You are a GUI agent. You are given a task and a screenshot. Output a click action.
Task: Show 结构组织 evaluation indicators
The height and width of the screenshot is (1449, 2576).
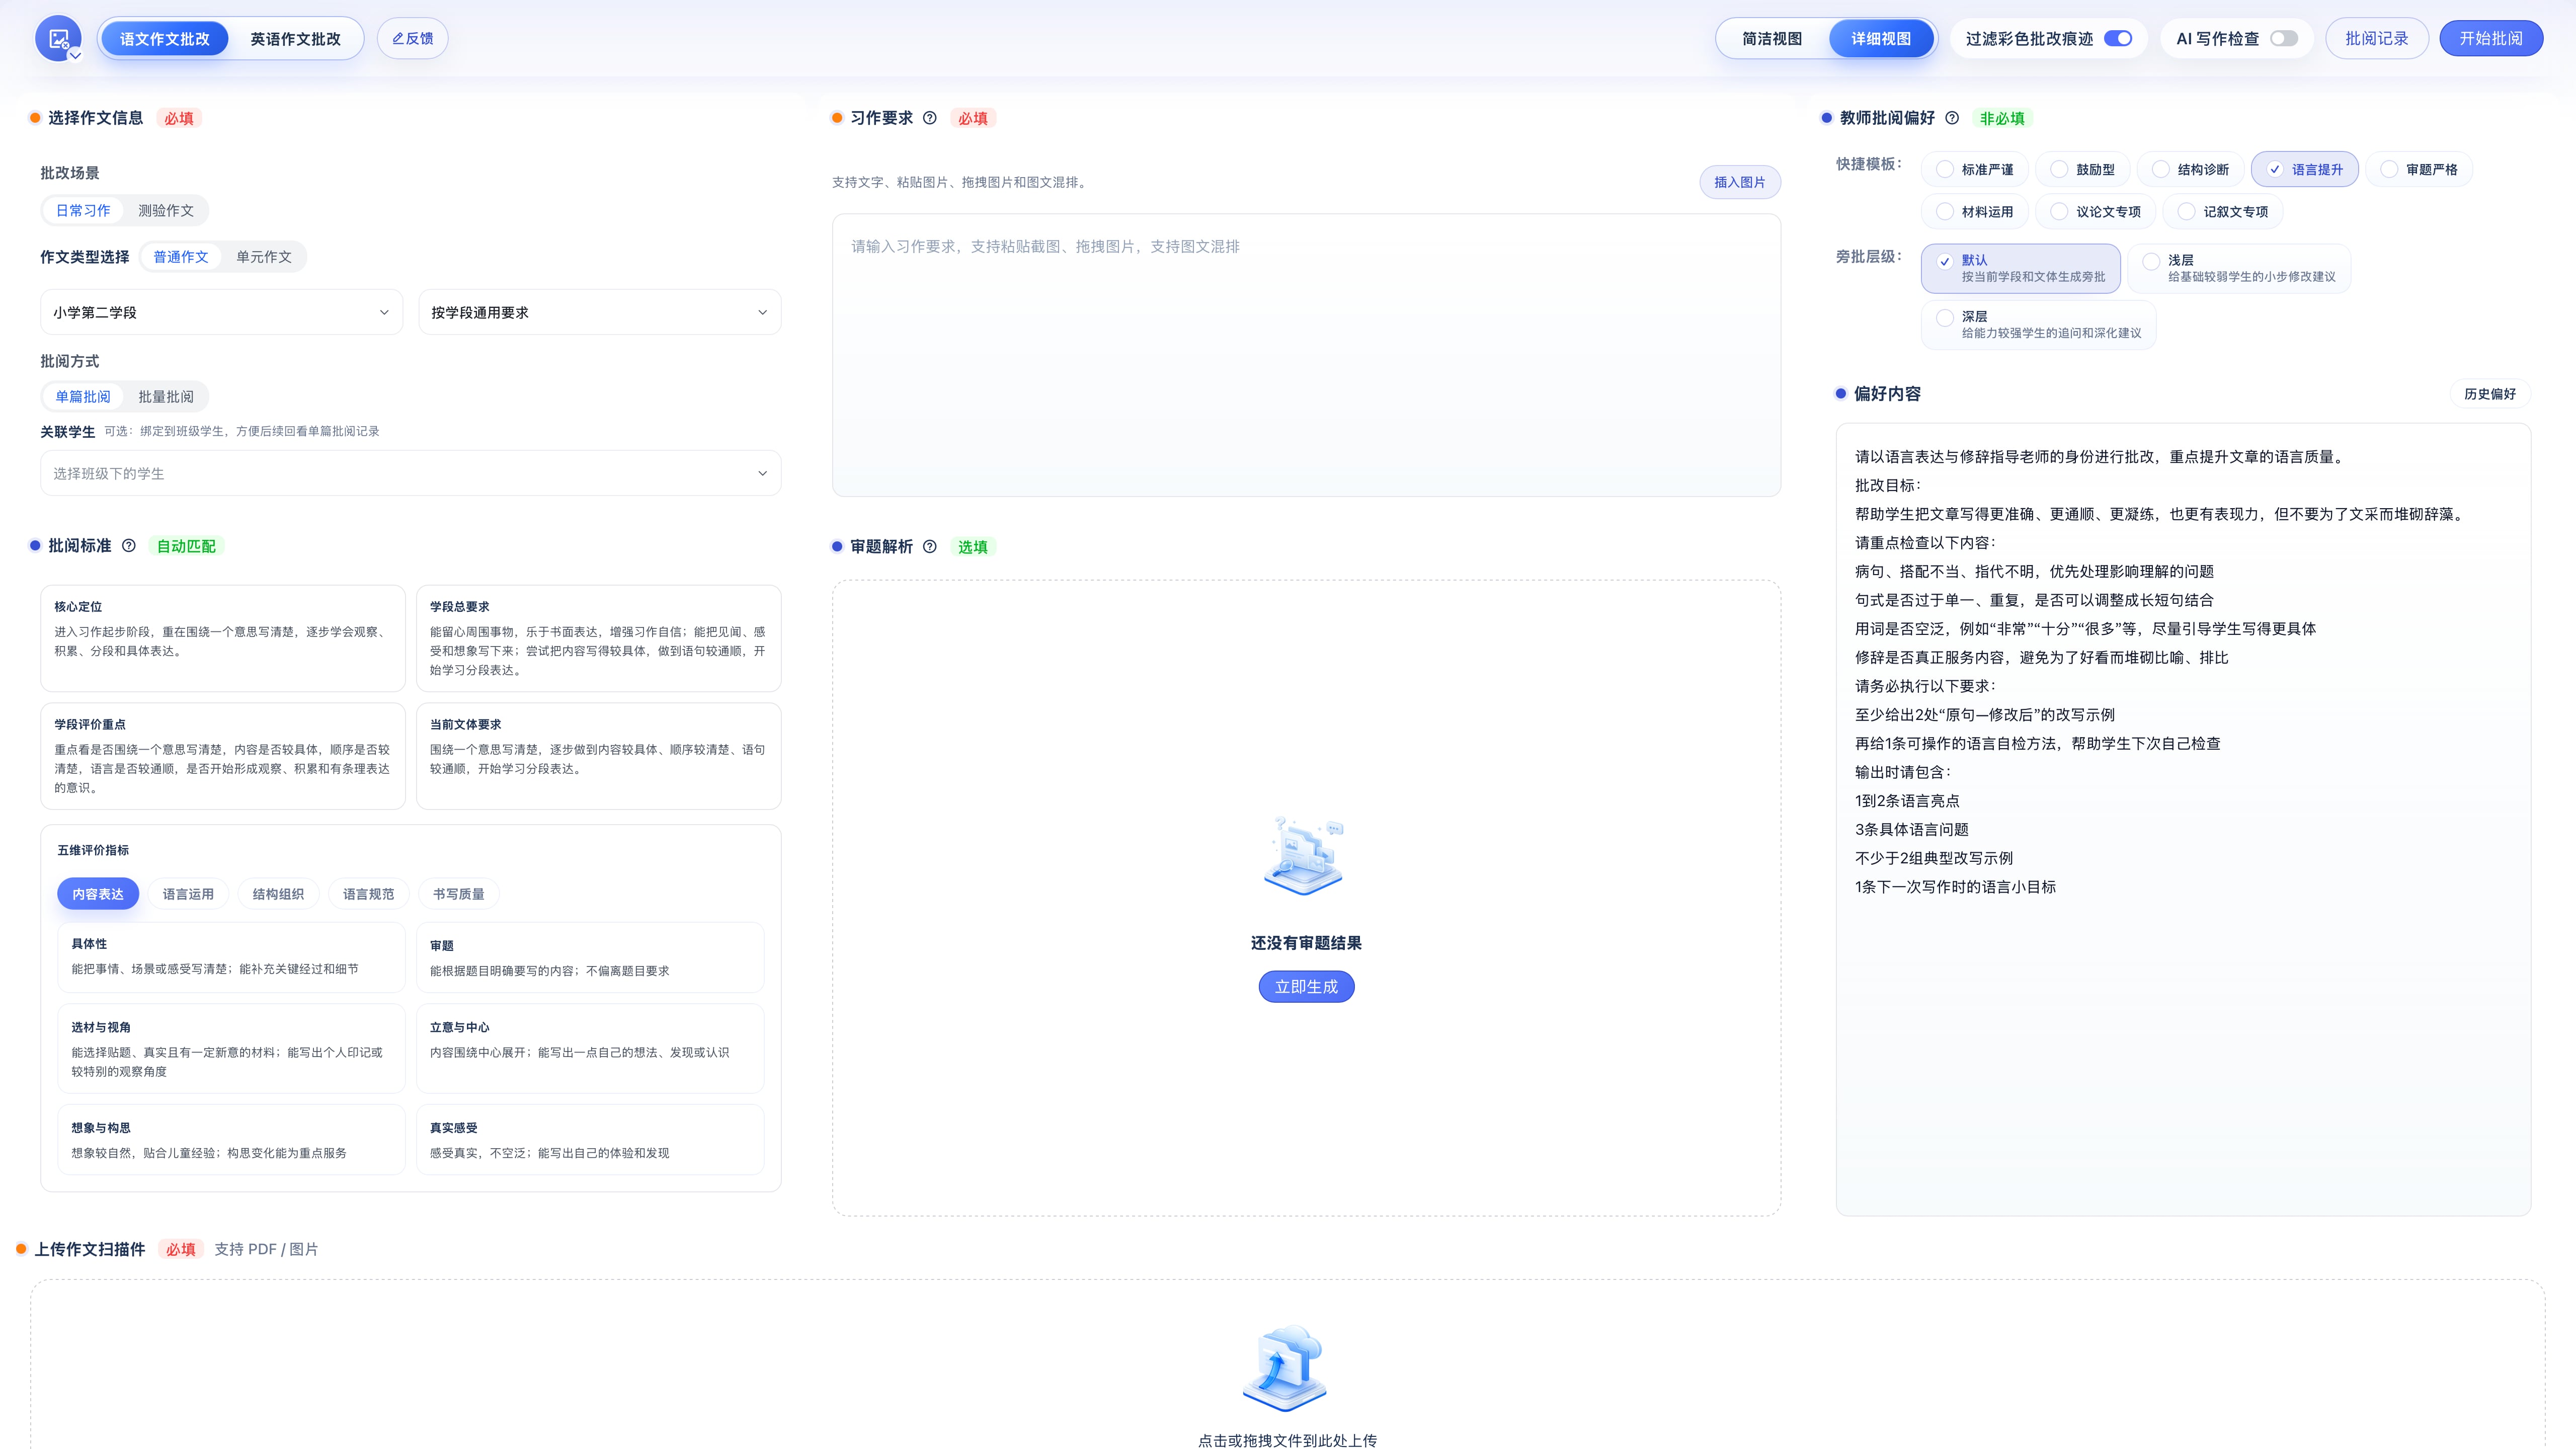point(278,894)
